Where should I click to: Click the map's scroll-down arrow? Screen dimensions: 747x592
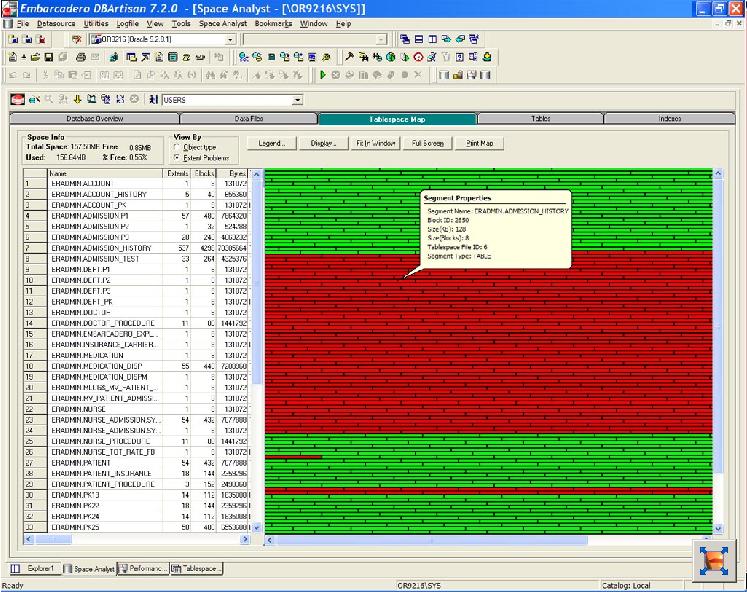[x=718, y=529]
